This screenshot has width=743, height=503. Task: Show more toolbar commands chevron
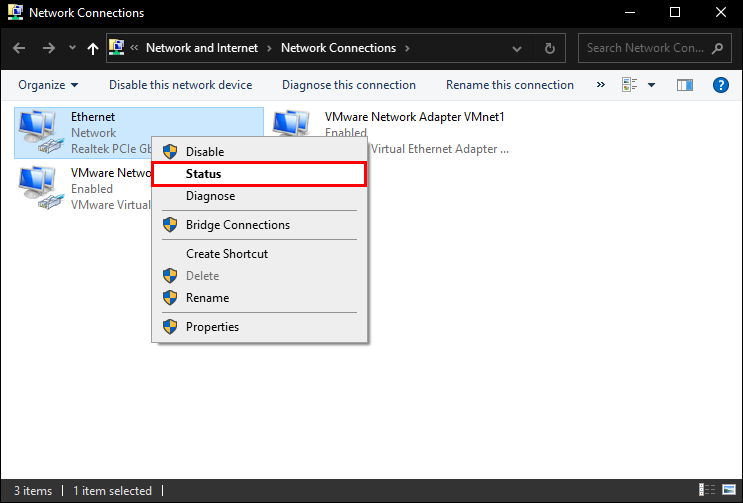click(x=601, y=85)
